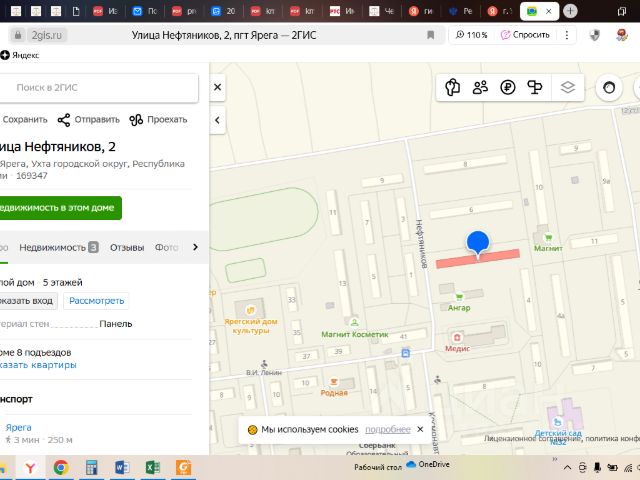This screenshot has width=640, height=480.
Task: Dismiss the cookies notice
Action: point(420,429)
